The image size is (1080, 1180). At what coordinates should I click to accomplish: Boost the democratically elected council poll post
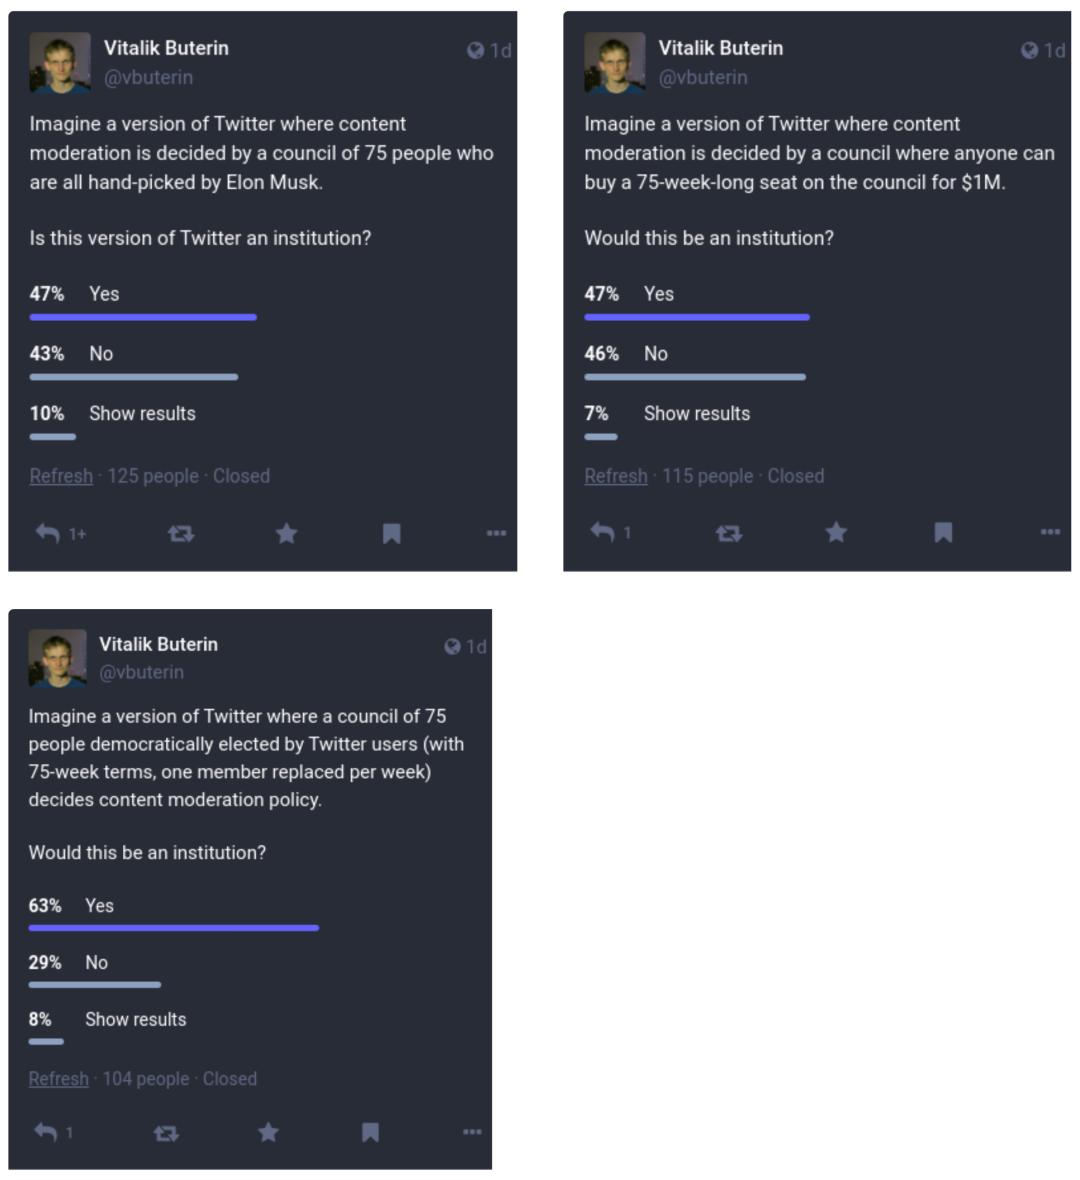[166, 1133]
